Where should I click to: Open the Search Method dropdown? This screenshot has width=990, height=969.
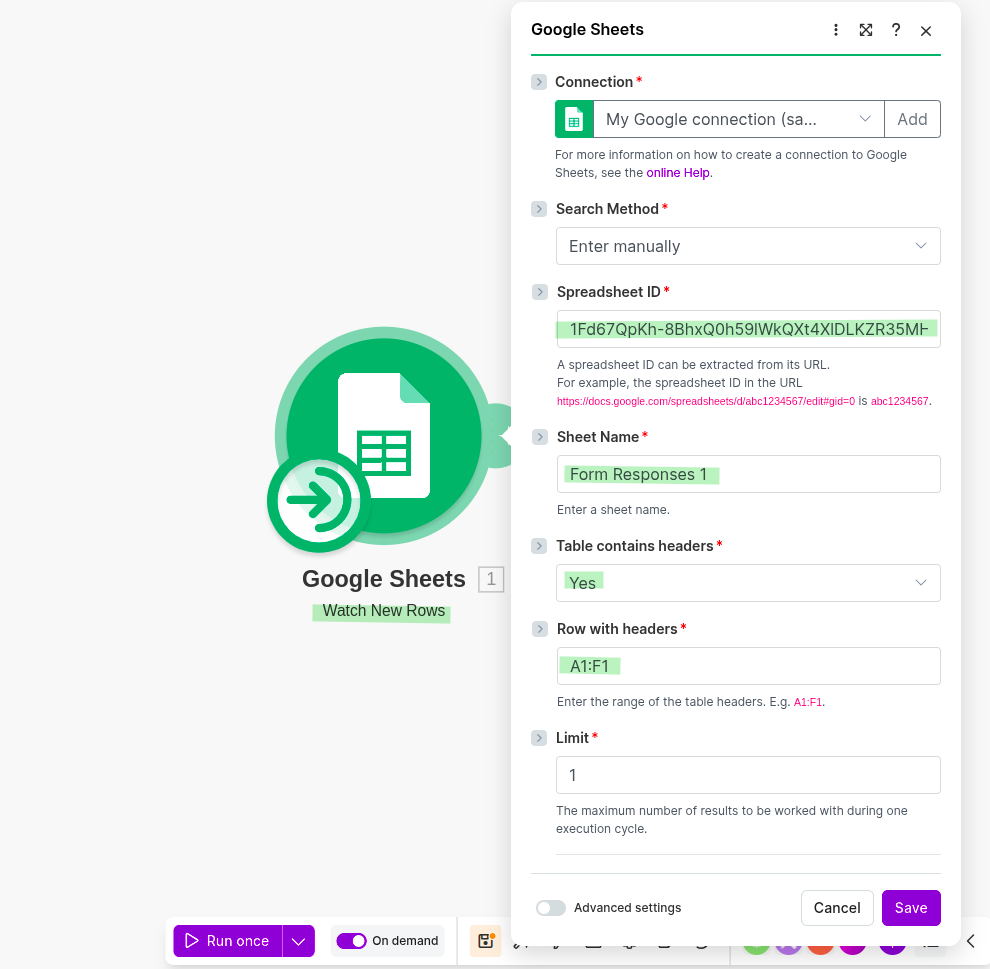(748, 246)
